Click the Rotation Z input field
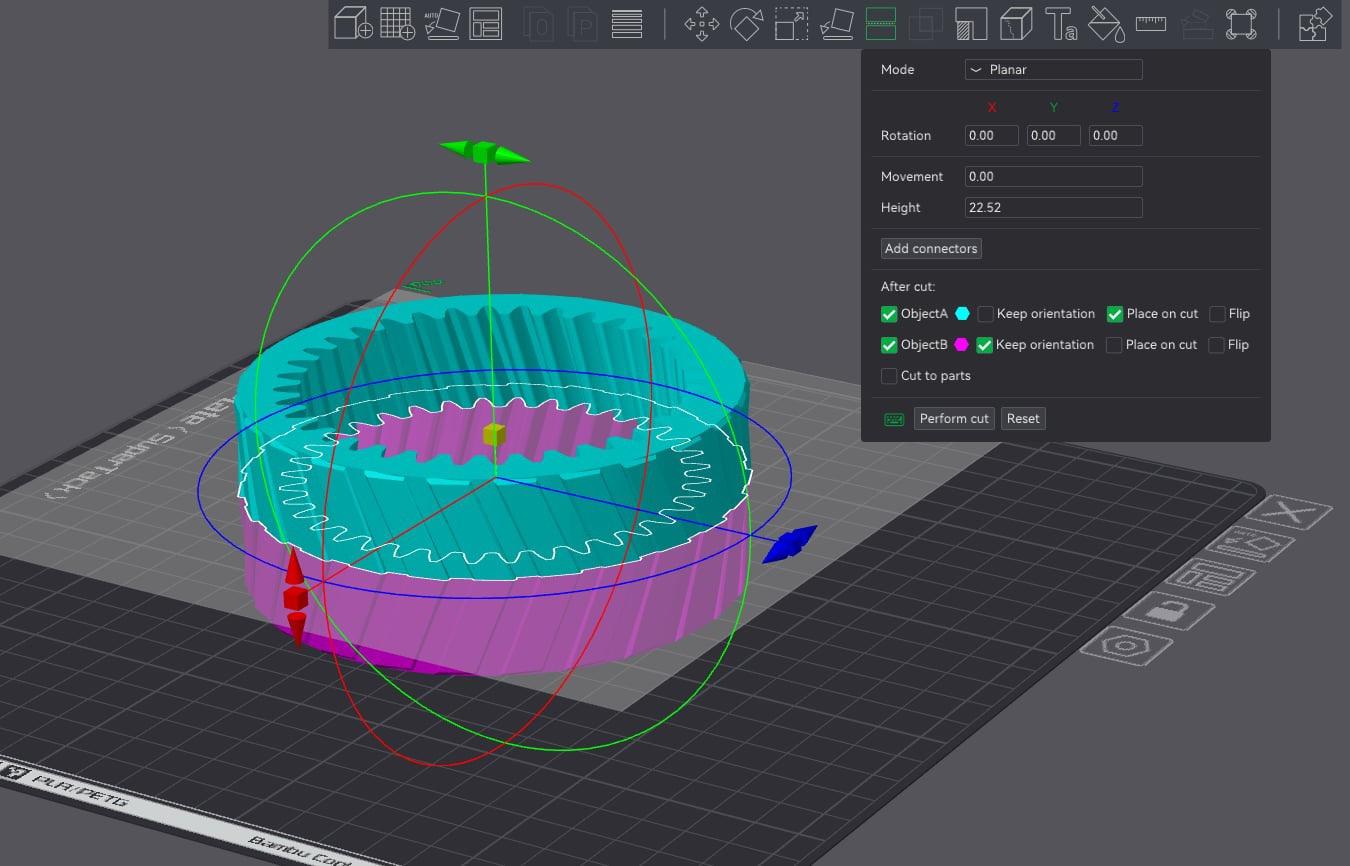Screen dimensions: 1350x866 (x=1116, y=136)
